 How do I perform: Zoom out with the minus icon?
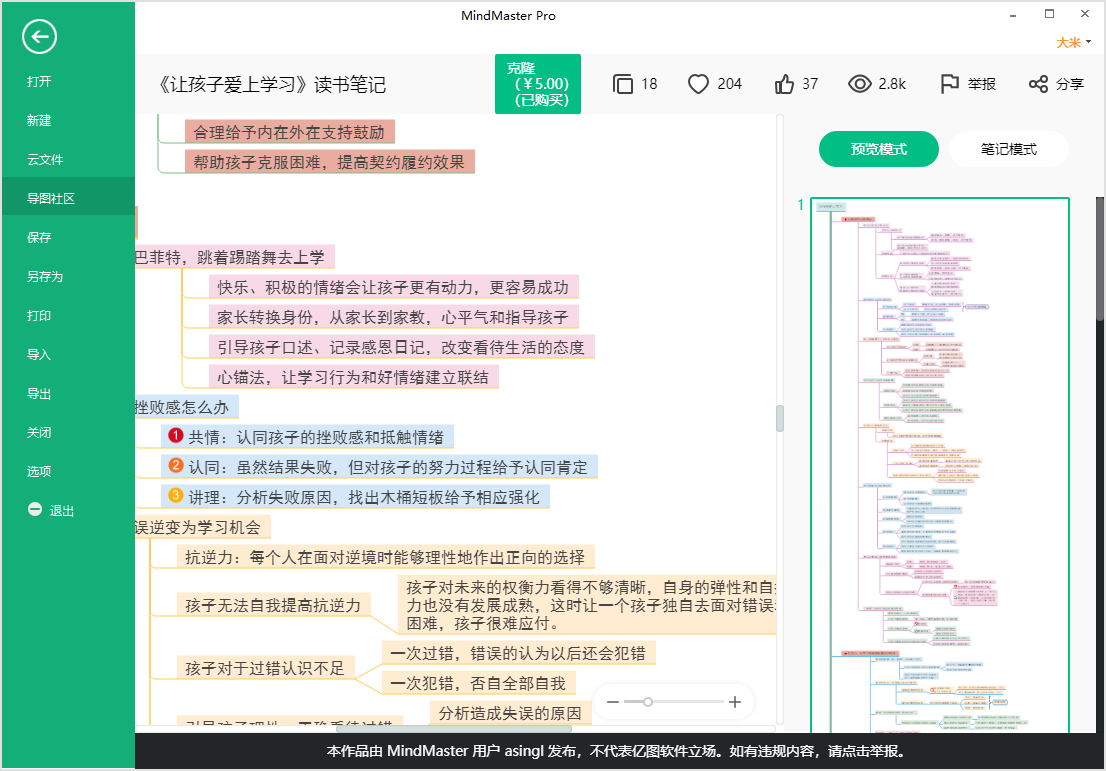coord(613,702)
